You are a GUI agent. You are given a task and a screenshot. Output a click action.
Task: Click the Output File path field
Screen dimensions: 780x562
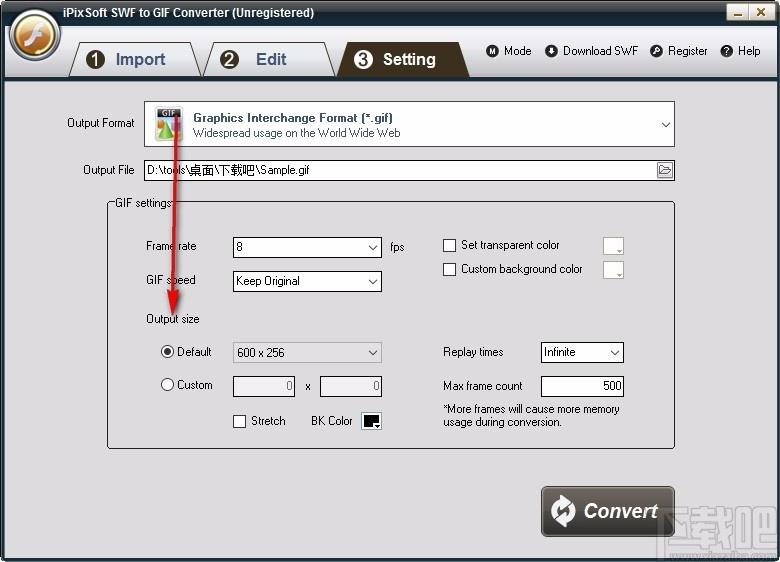[x=400, y=170]
